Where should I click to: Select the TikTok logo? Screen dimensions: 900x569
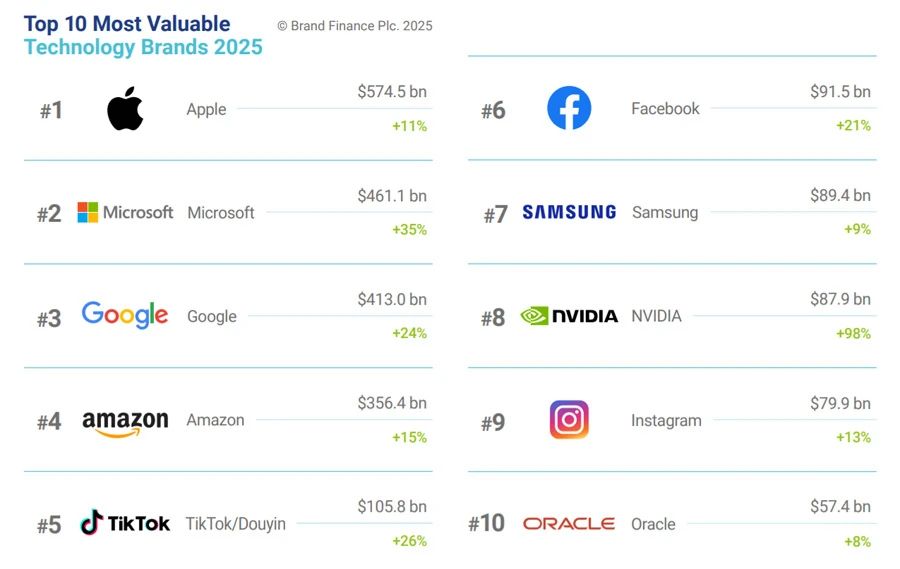pyautogui.click(x=125, y=522)
